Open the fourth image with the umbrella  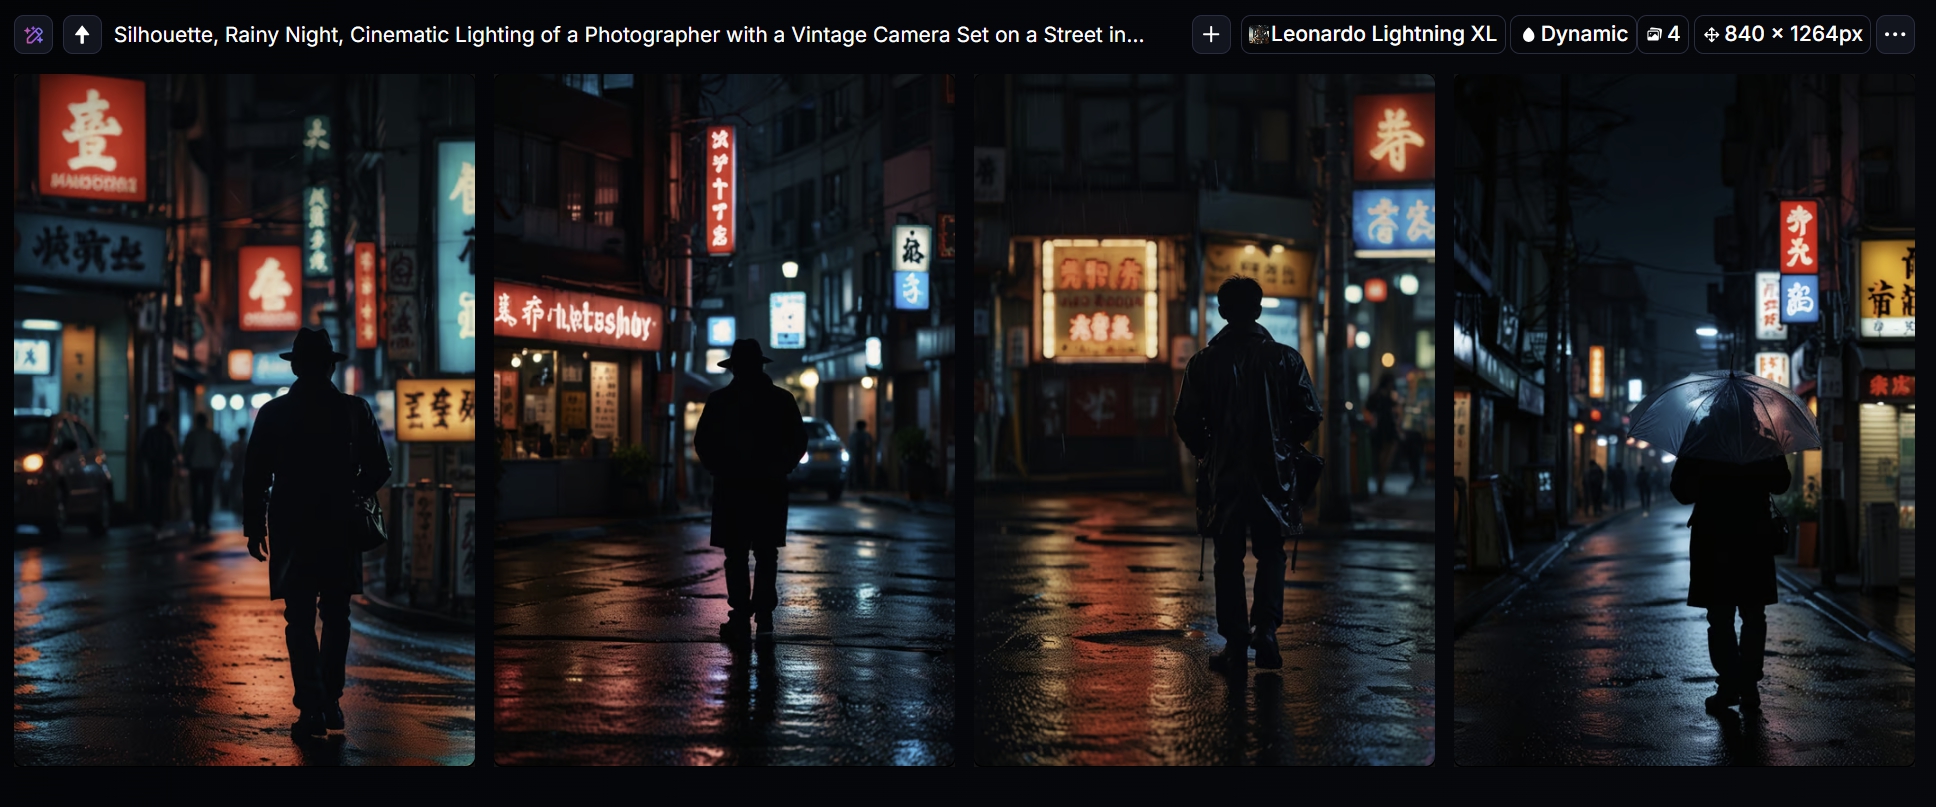[1684, 420]
